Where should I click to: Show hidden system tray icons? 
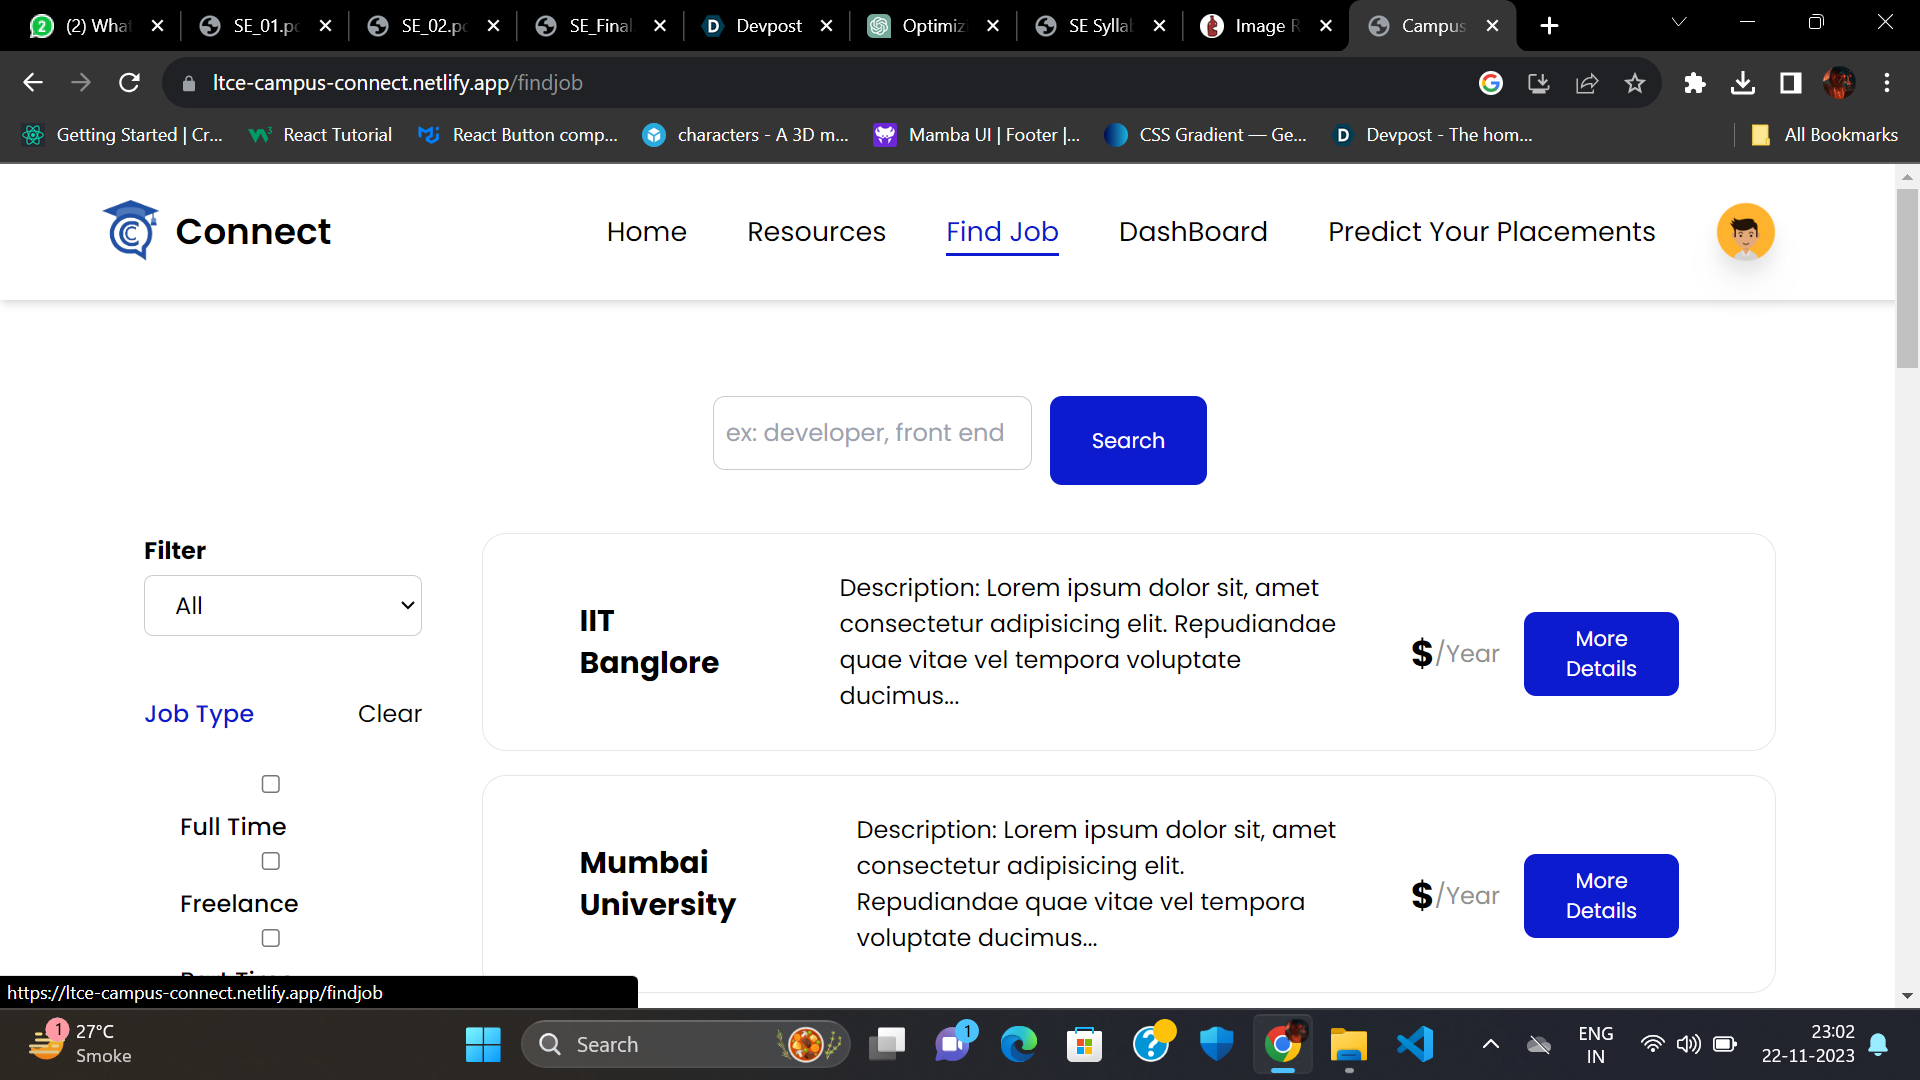[x=1490, y=1045]
